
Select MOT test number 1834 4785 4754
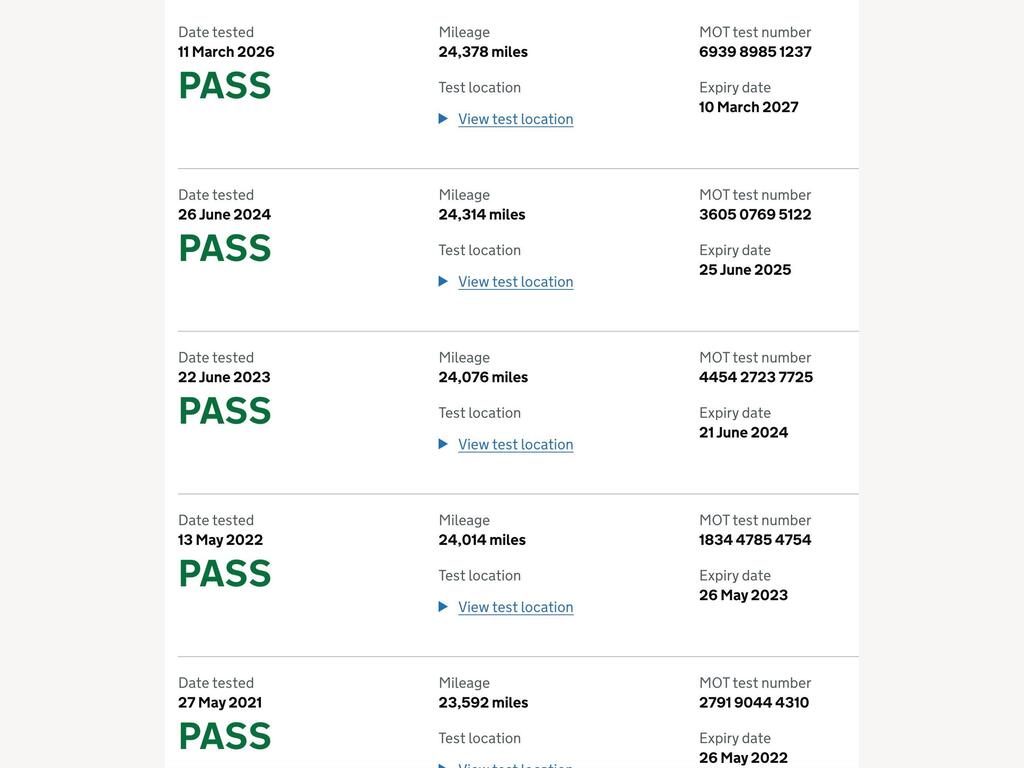(755, 539)
